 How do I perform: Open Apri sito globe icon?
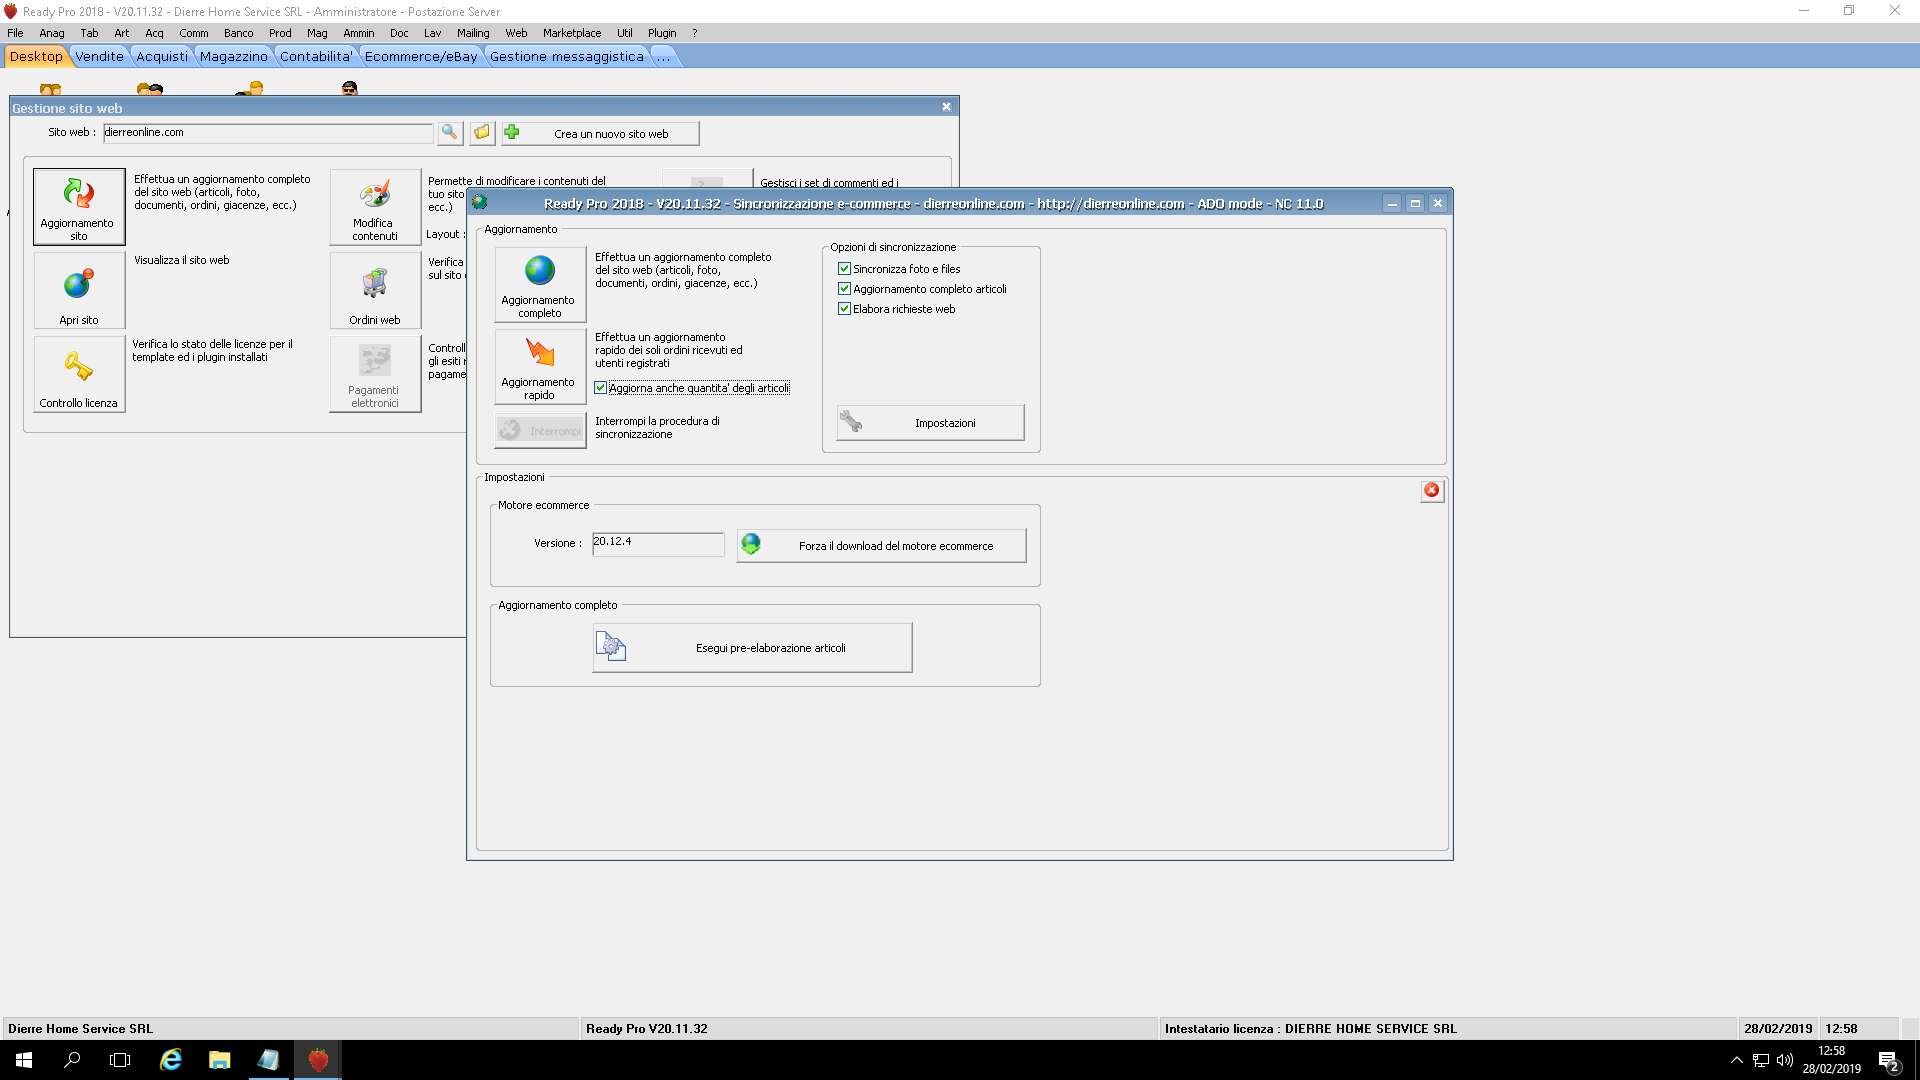79,290
